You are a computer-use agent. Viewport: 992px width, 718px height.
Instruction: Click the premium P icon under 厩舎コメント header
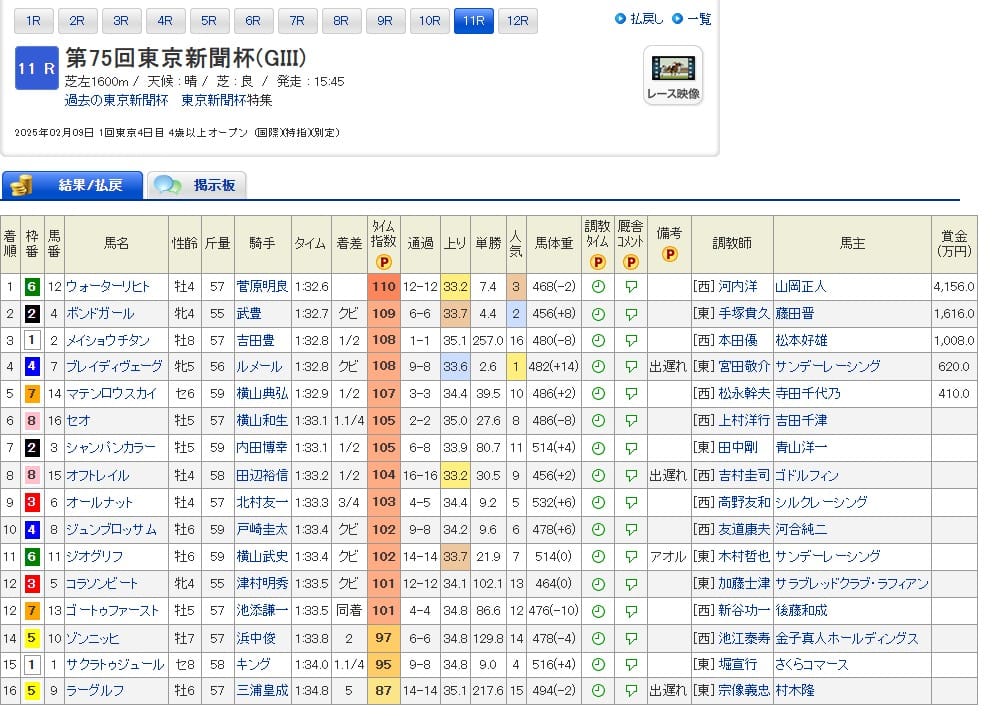630,262
